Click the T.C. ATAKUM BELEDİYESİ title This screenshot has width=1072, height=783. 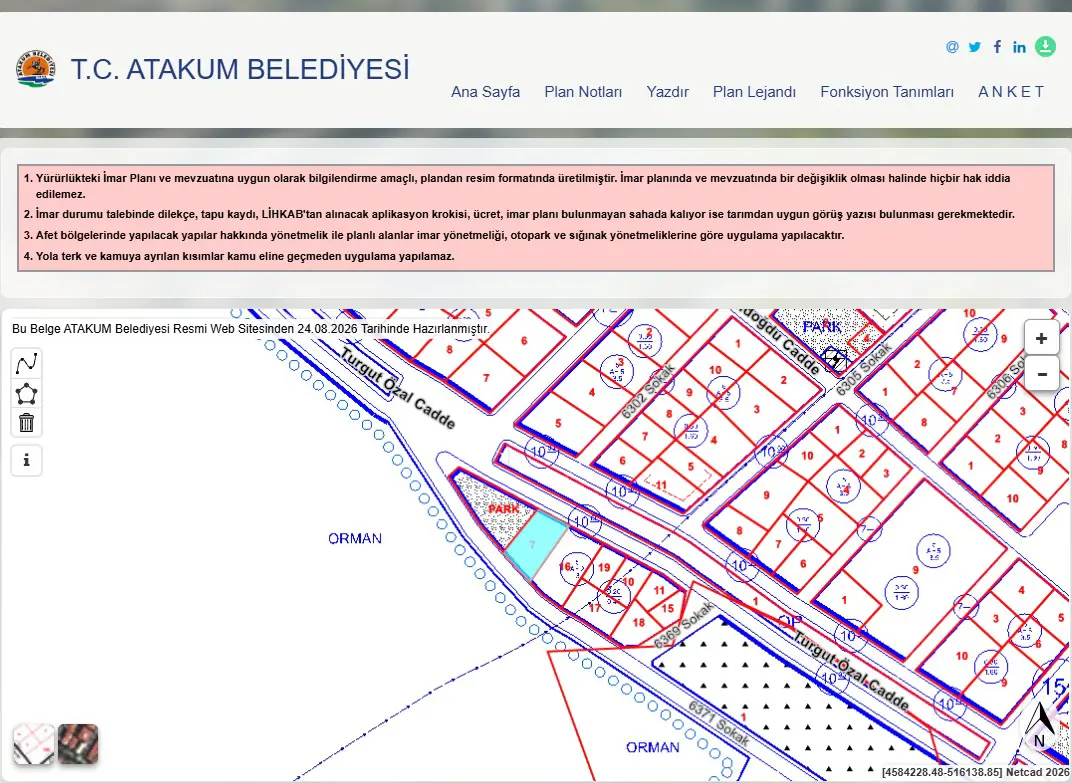click(x=240, y=69)
